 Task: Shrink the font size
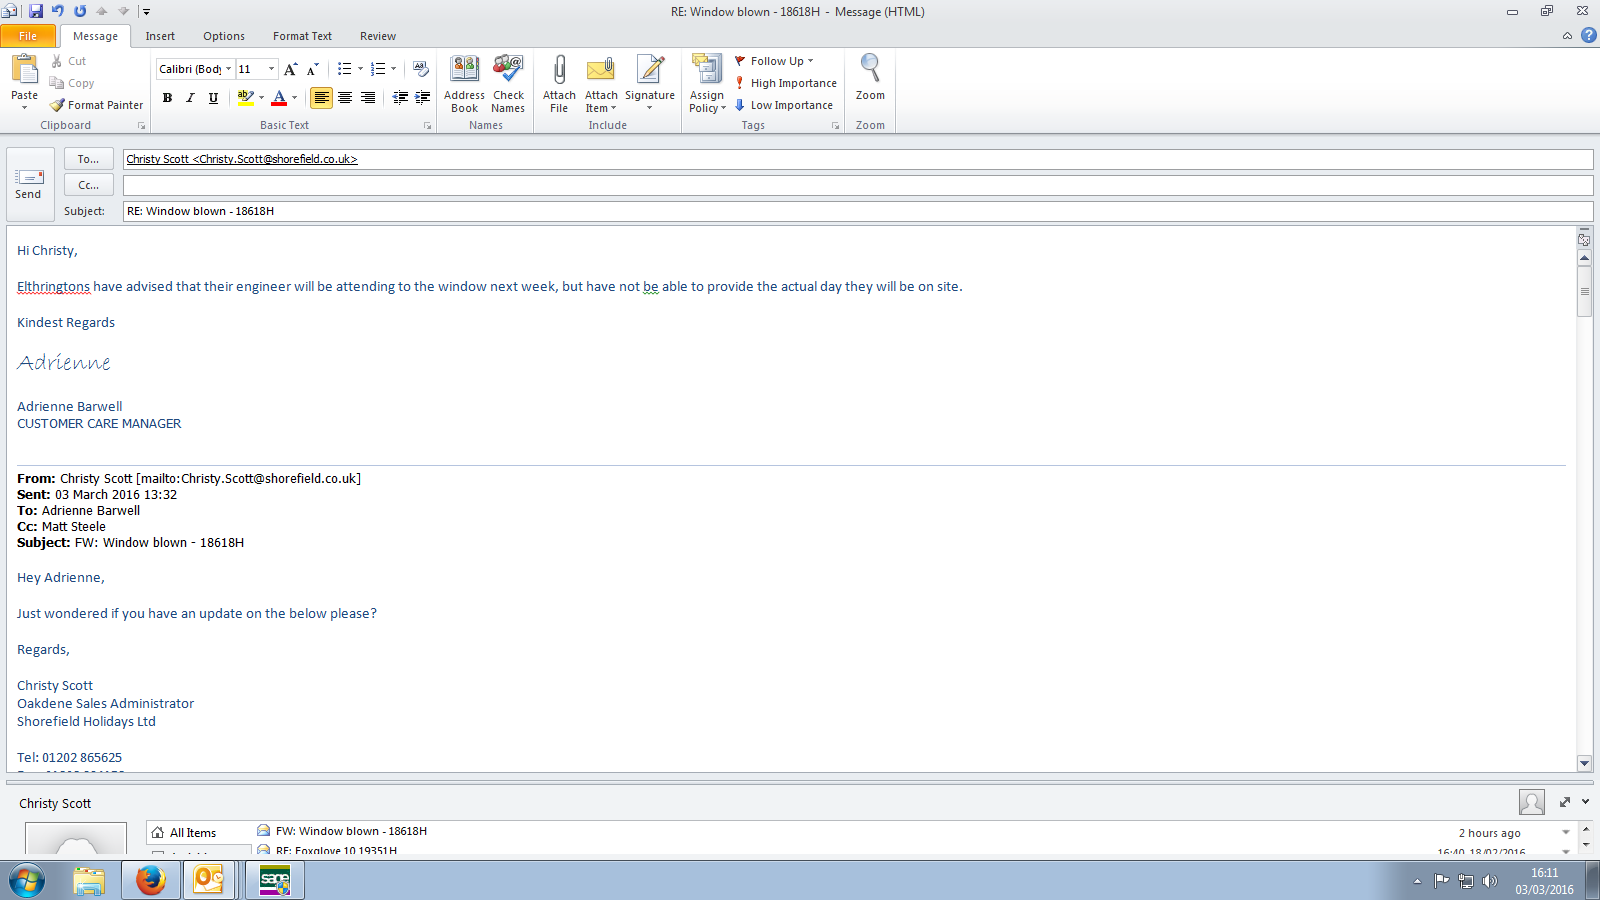tap(312, 69)
